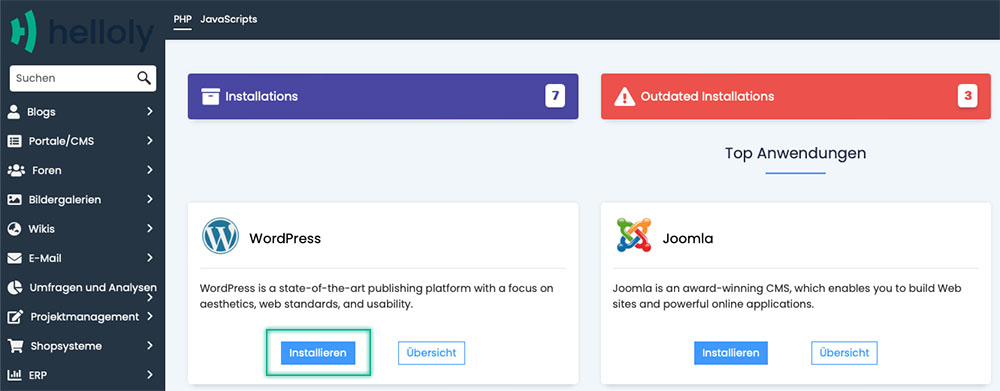Image resolution: width=1000 pixels, height=391 pixels.
Task: Switch to the JavaScripts tab
Action: click(x=229, y=19)
